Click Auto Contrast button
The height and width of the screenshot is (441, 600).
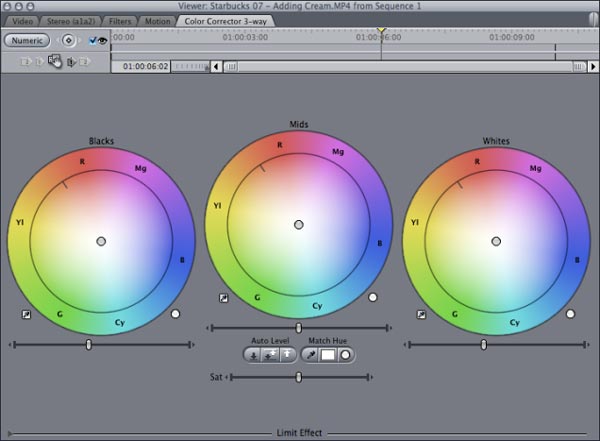pyautogui.click(x=270, y=355)
